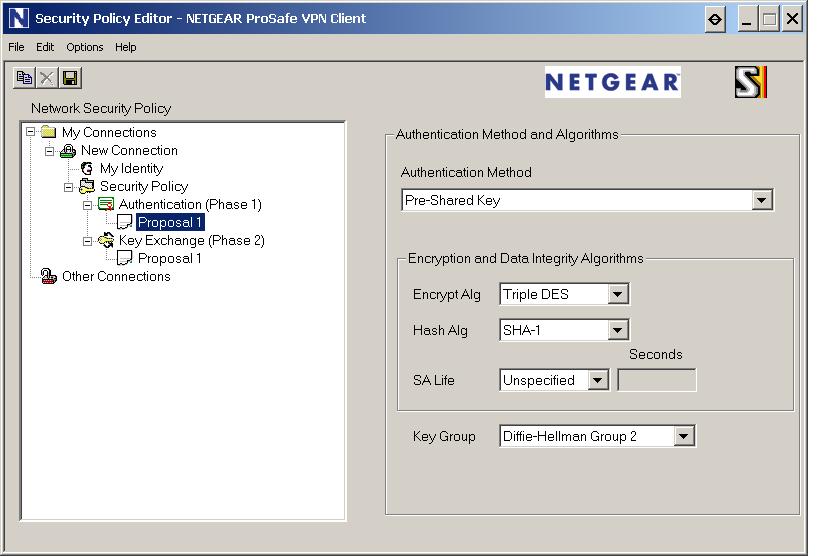Viewport: 840px width, 556px height.
Task: Click the Network Security Policy label
Action: click(x=101, y=108)
